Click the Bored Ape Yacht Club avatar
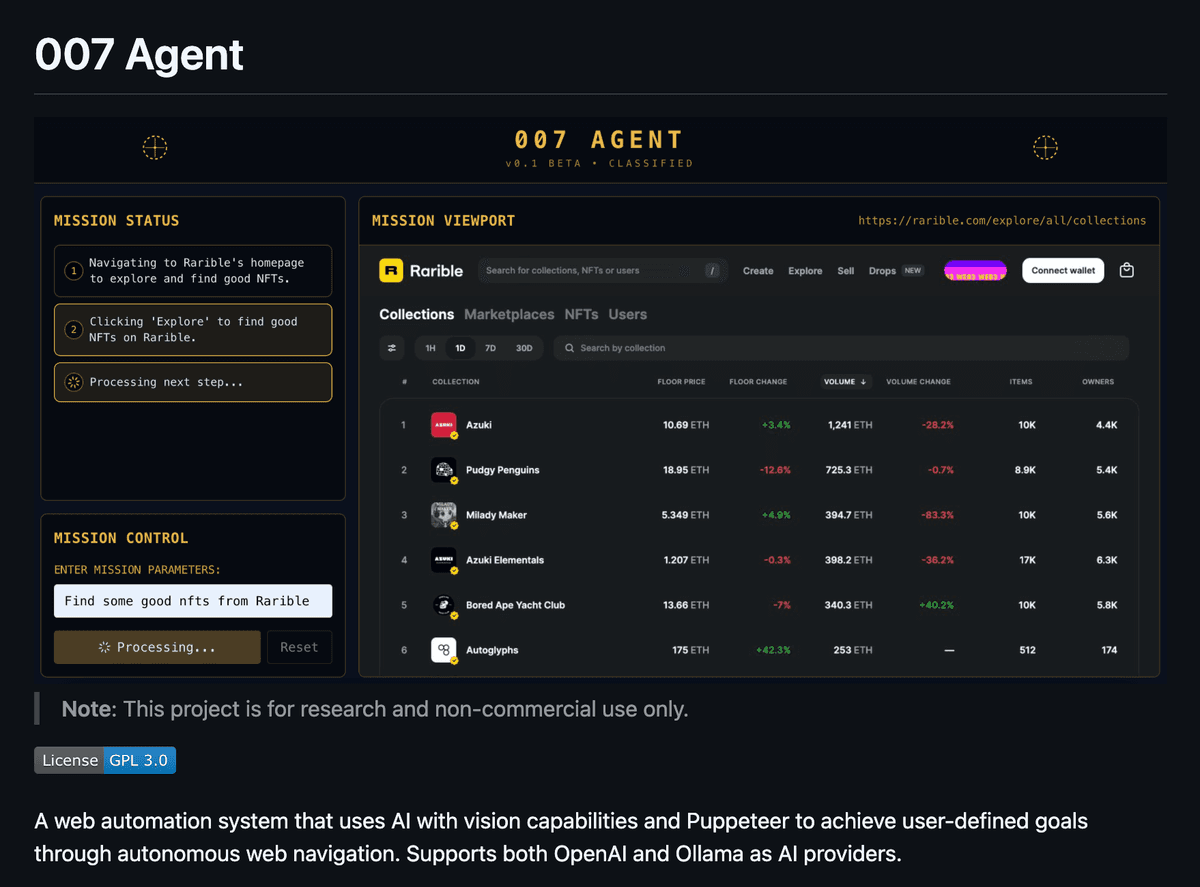Screen dimensions: 1200x887 coord(444,605)
